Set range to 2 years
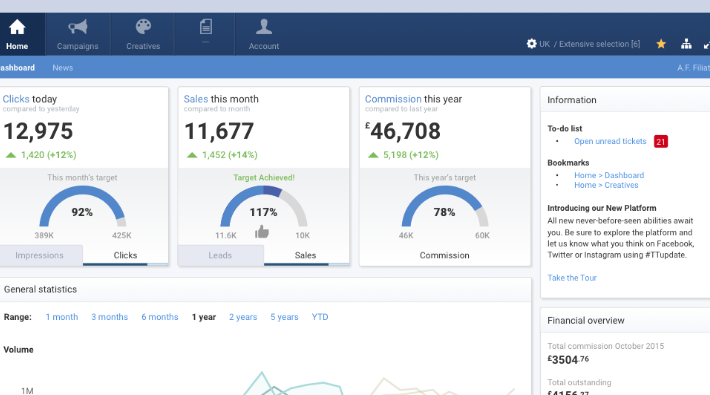The image size is (710, 395). point(243,317)
